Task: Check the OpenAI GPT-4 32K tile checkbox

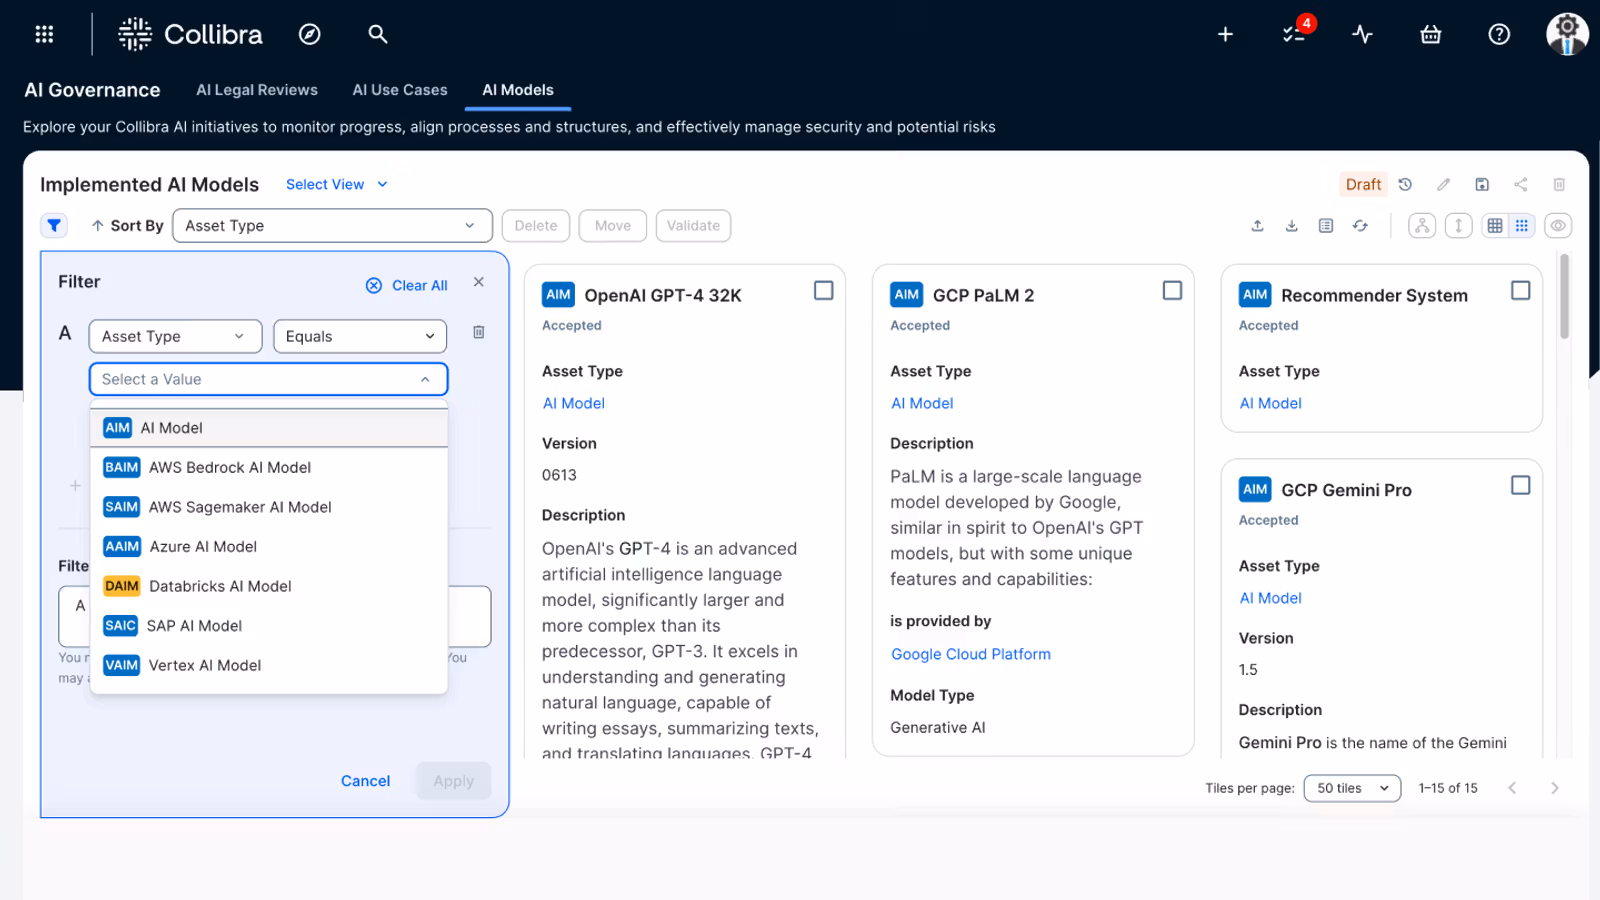Action: pyautogui.click(x=823, y=290)
